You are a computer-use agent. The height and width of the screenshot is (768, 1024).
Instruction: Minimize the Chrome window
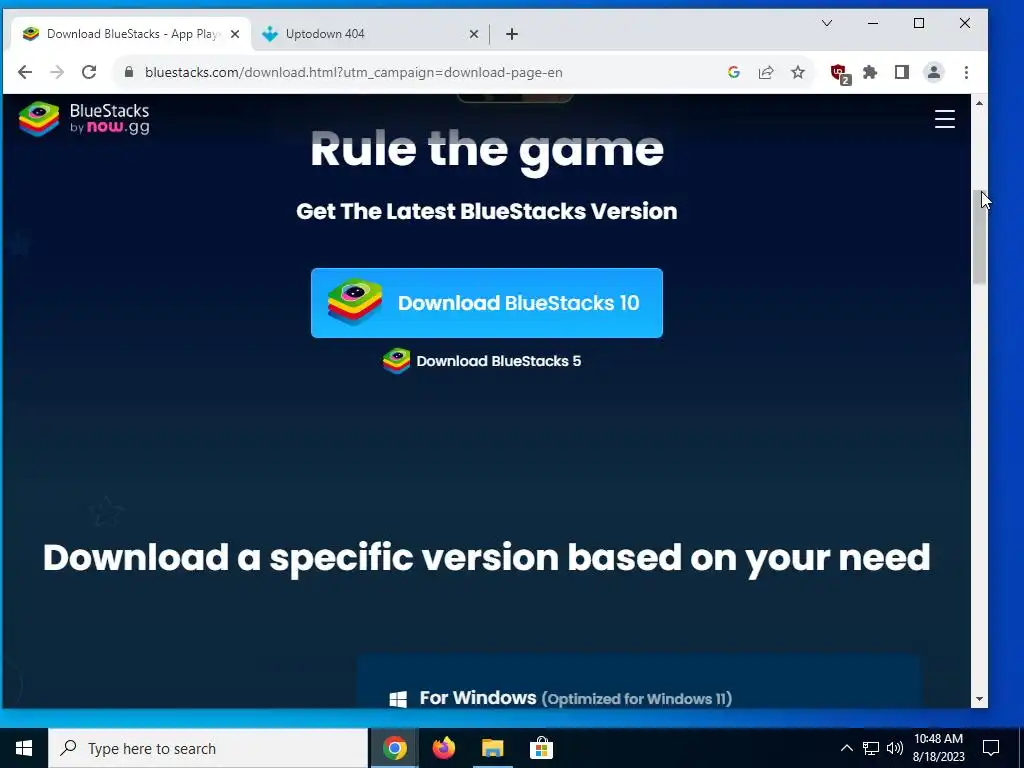point(872,23)
